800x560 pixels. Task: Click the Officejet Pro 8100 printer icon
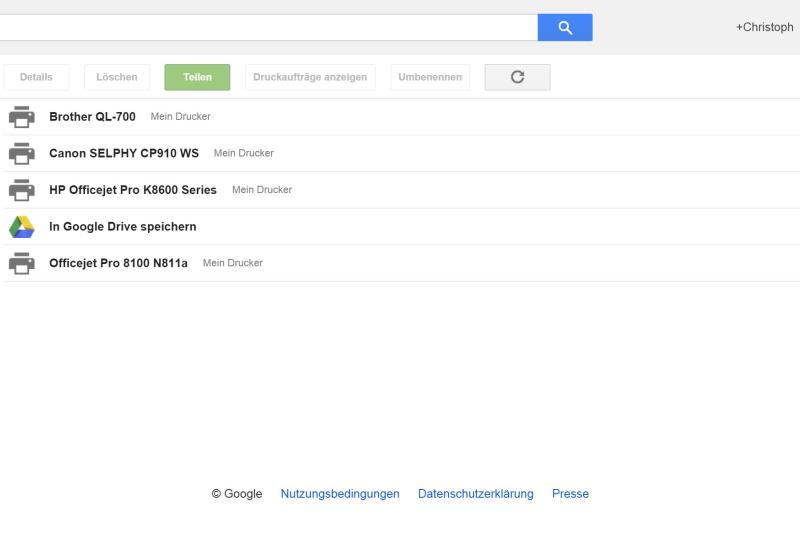(x=21, y=264)
